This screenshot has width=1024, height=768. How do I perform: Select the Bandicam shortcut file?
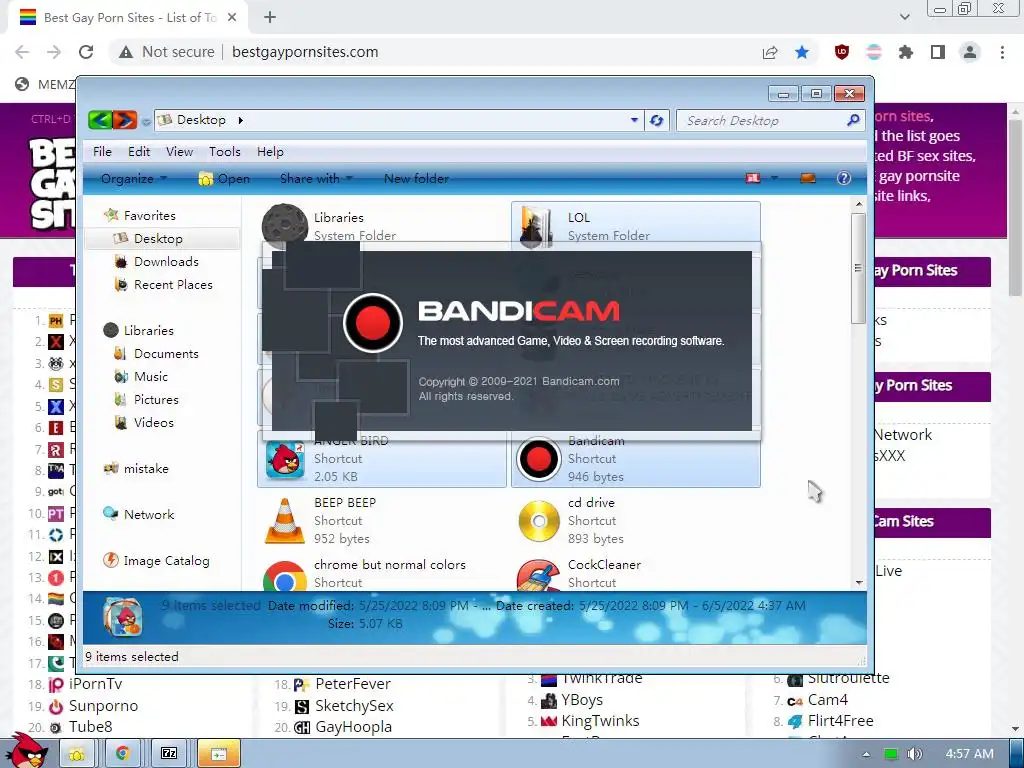[x=635, y=459]
